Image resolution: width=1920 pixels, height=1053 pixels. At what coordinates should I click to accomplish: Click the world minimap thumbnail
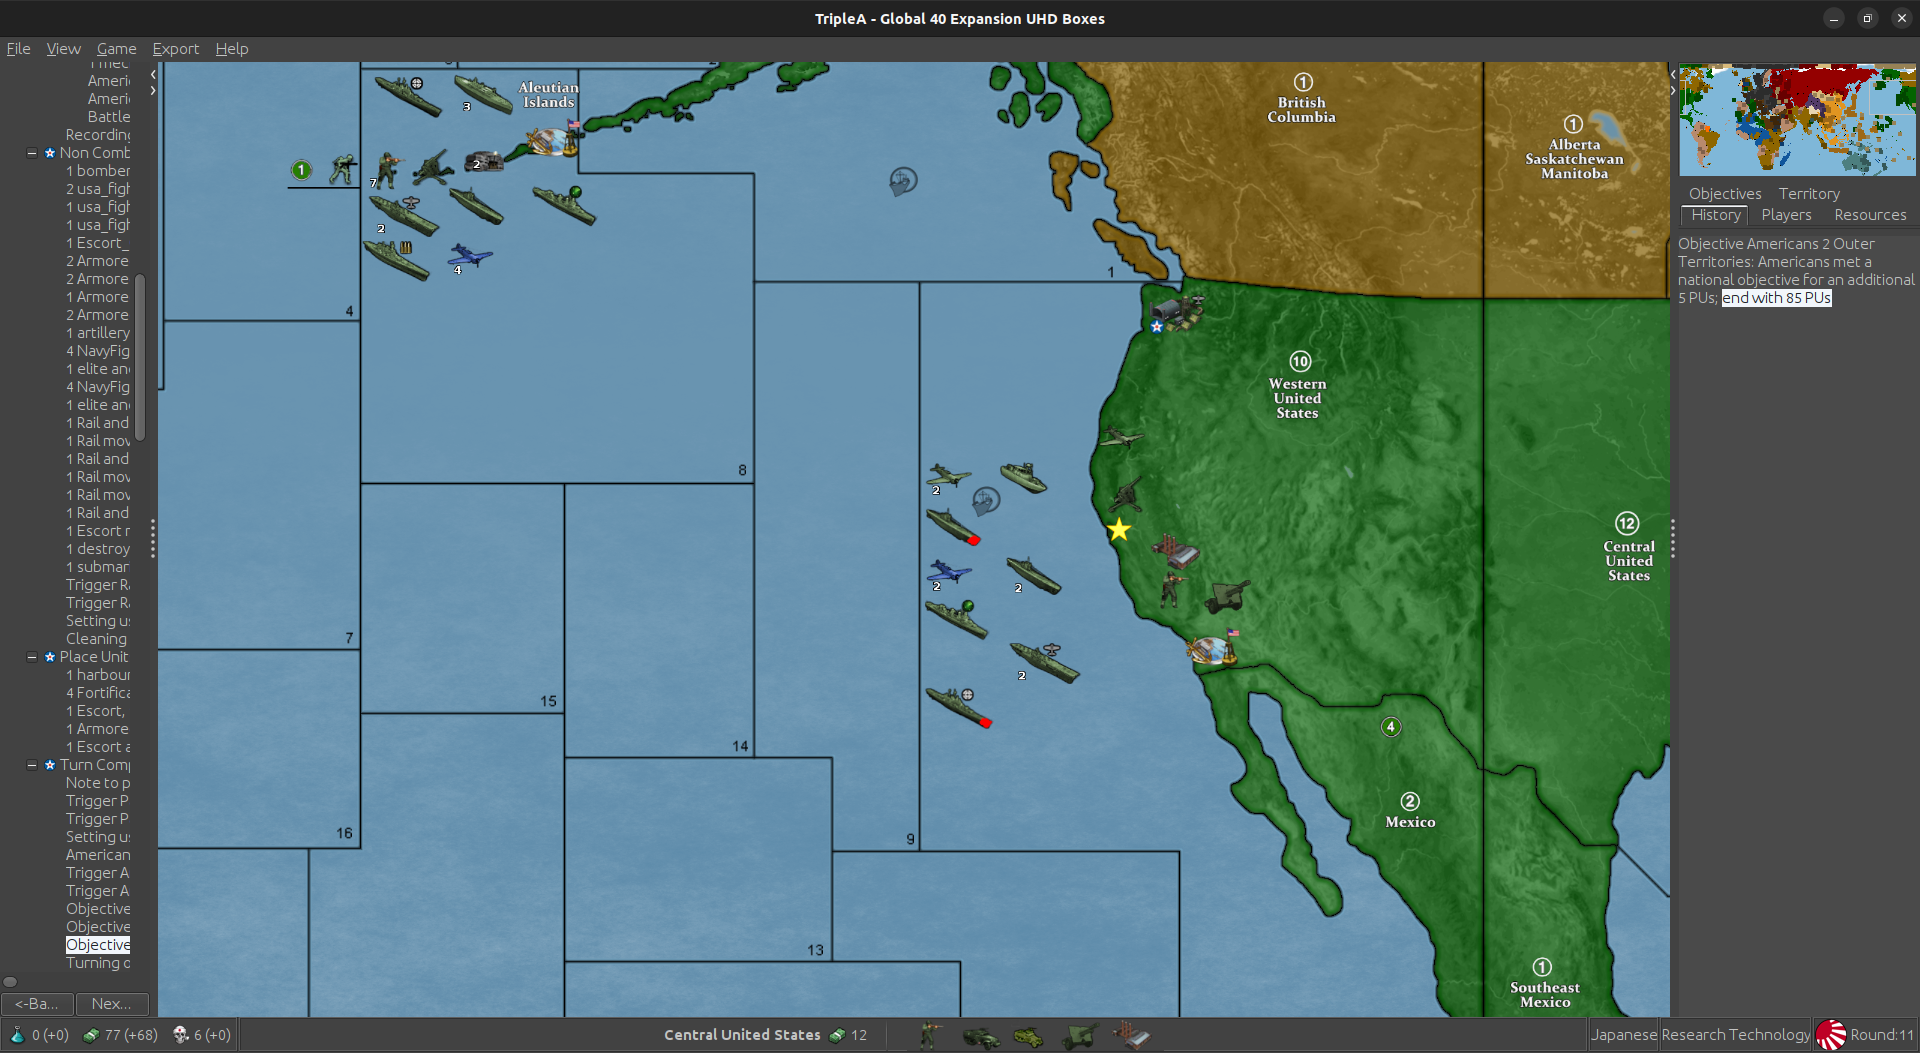[x=1797, y=119]
